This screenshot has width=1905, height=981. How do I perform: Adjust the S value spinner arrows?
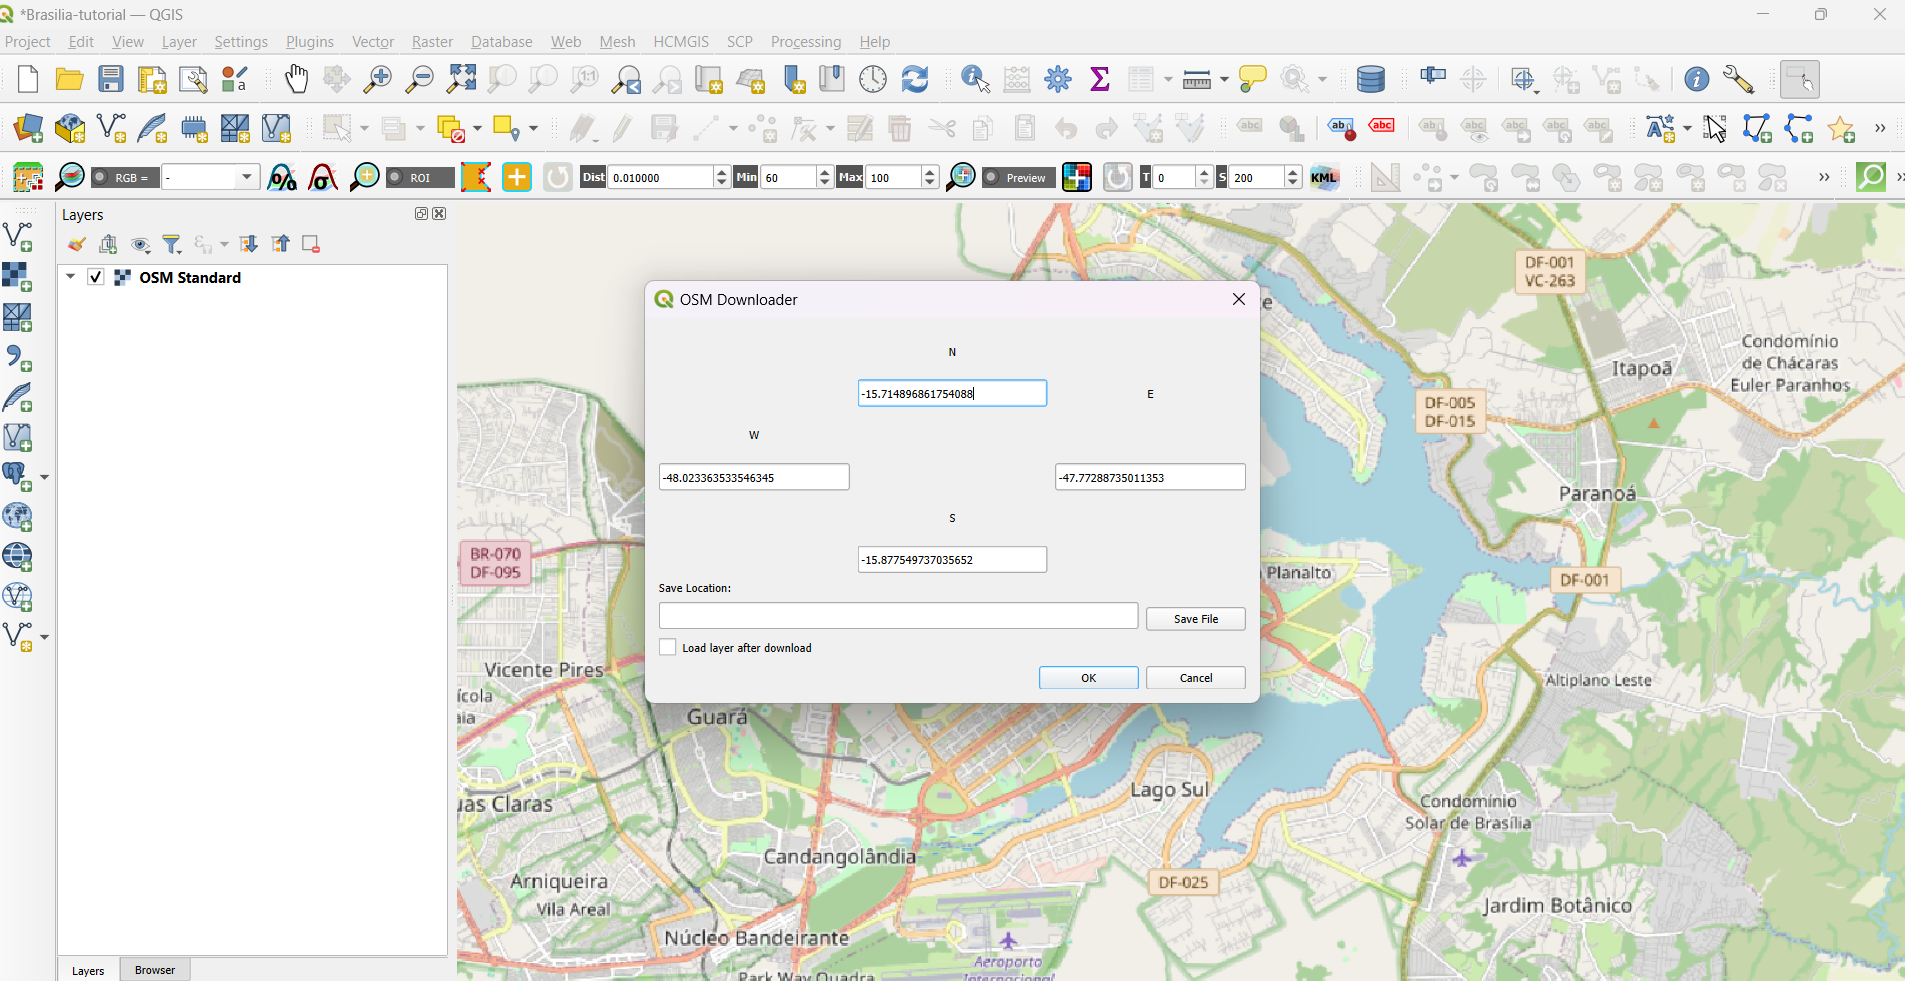[1293, 178]
